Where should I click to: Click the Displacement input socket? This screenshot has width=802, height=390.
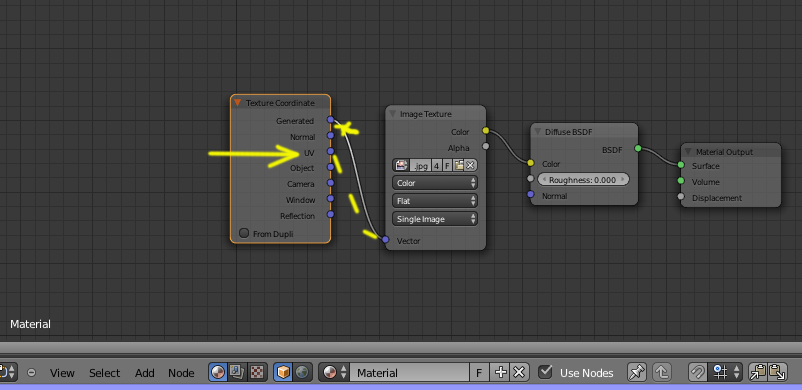tap(681, 197)
